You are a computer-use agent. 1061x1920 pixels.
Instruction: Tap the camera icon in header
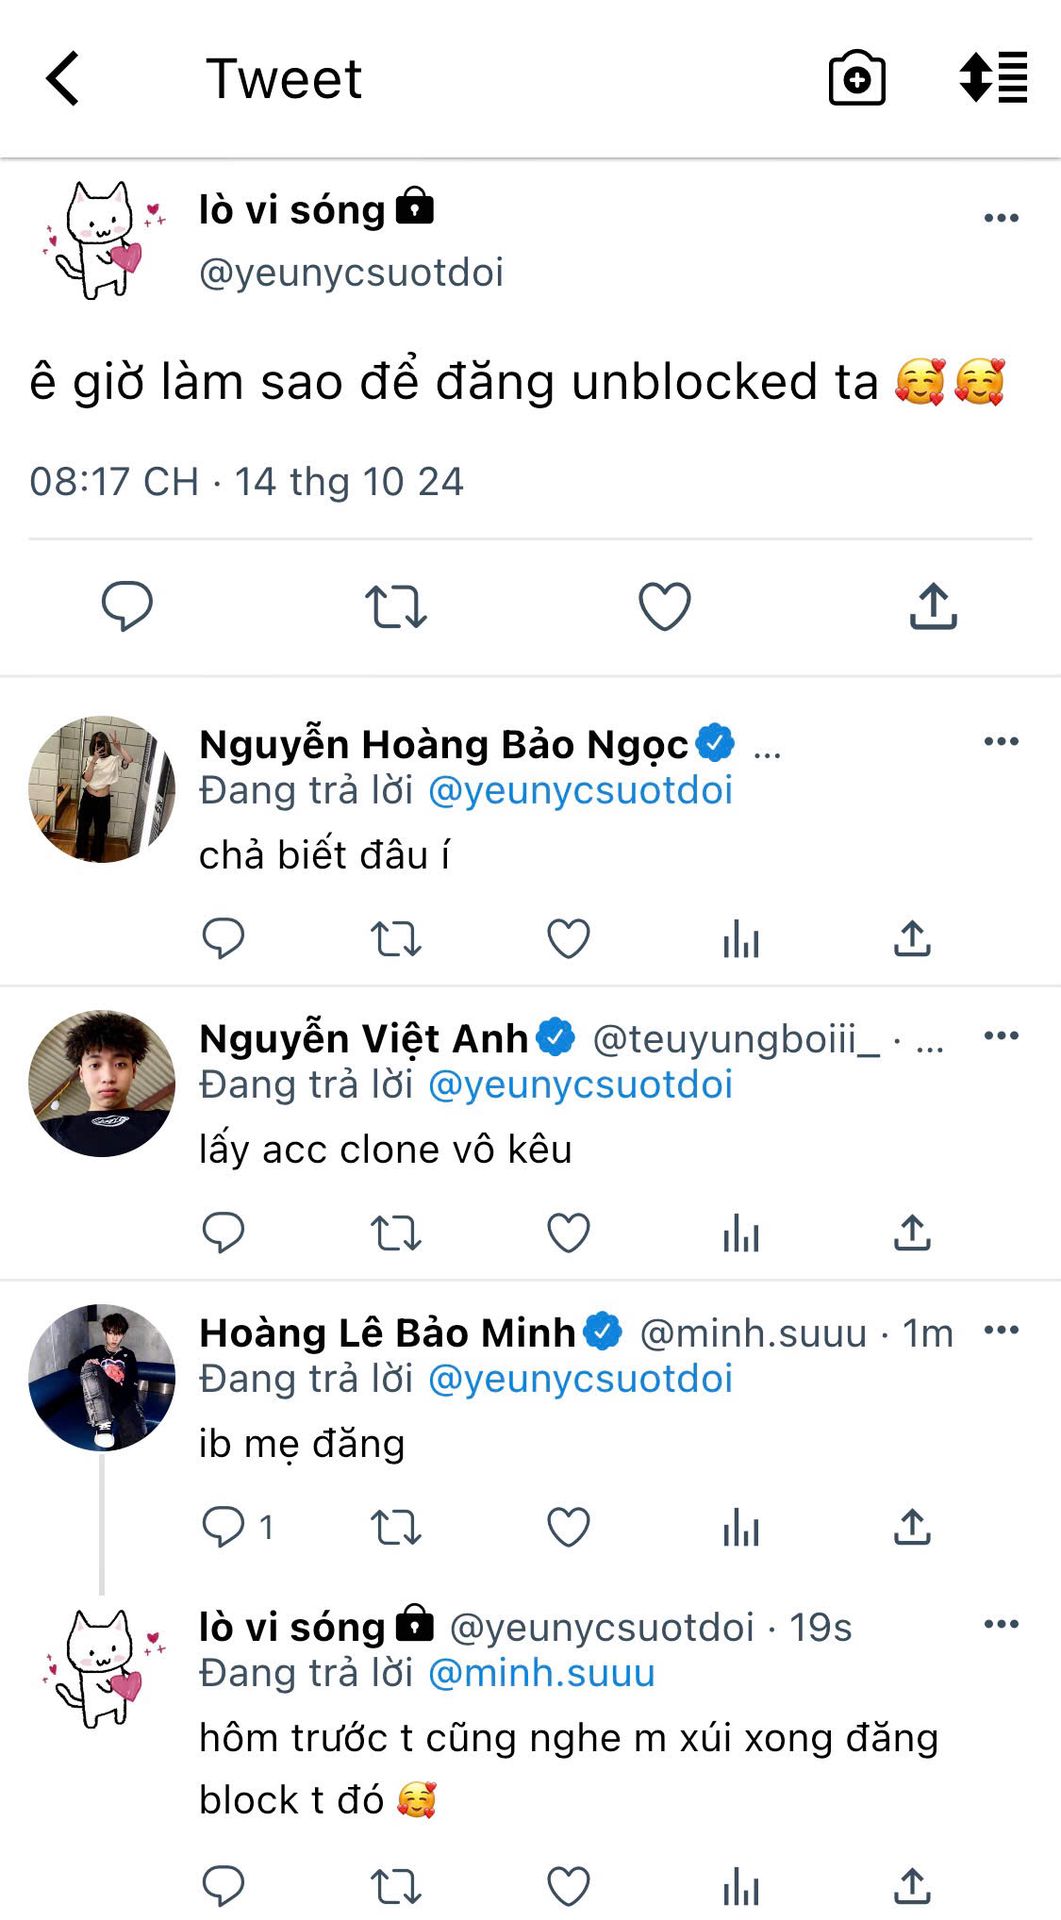857,78
